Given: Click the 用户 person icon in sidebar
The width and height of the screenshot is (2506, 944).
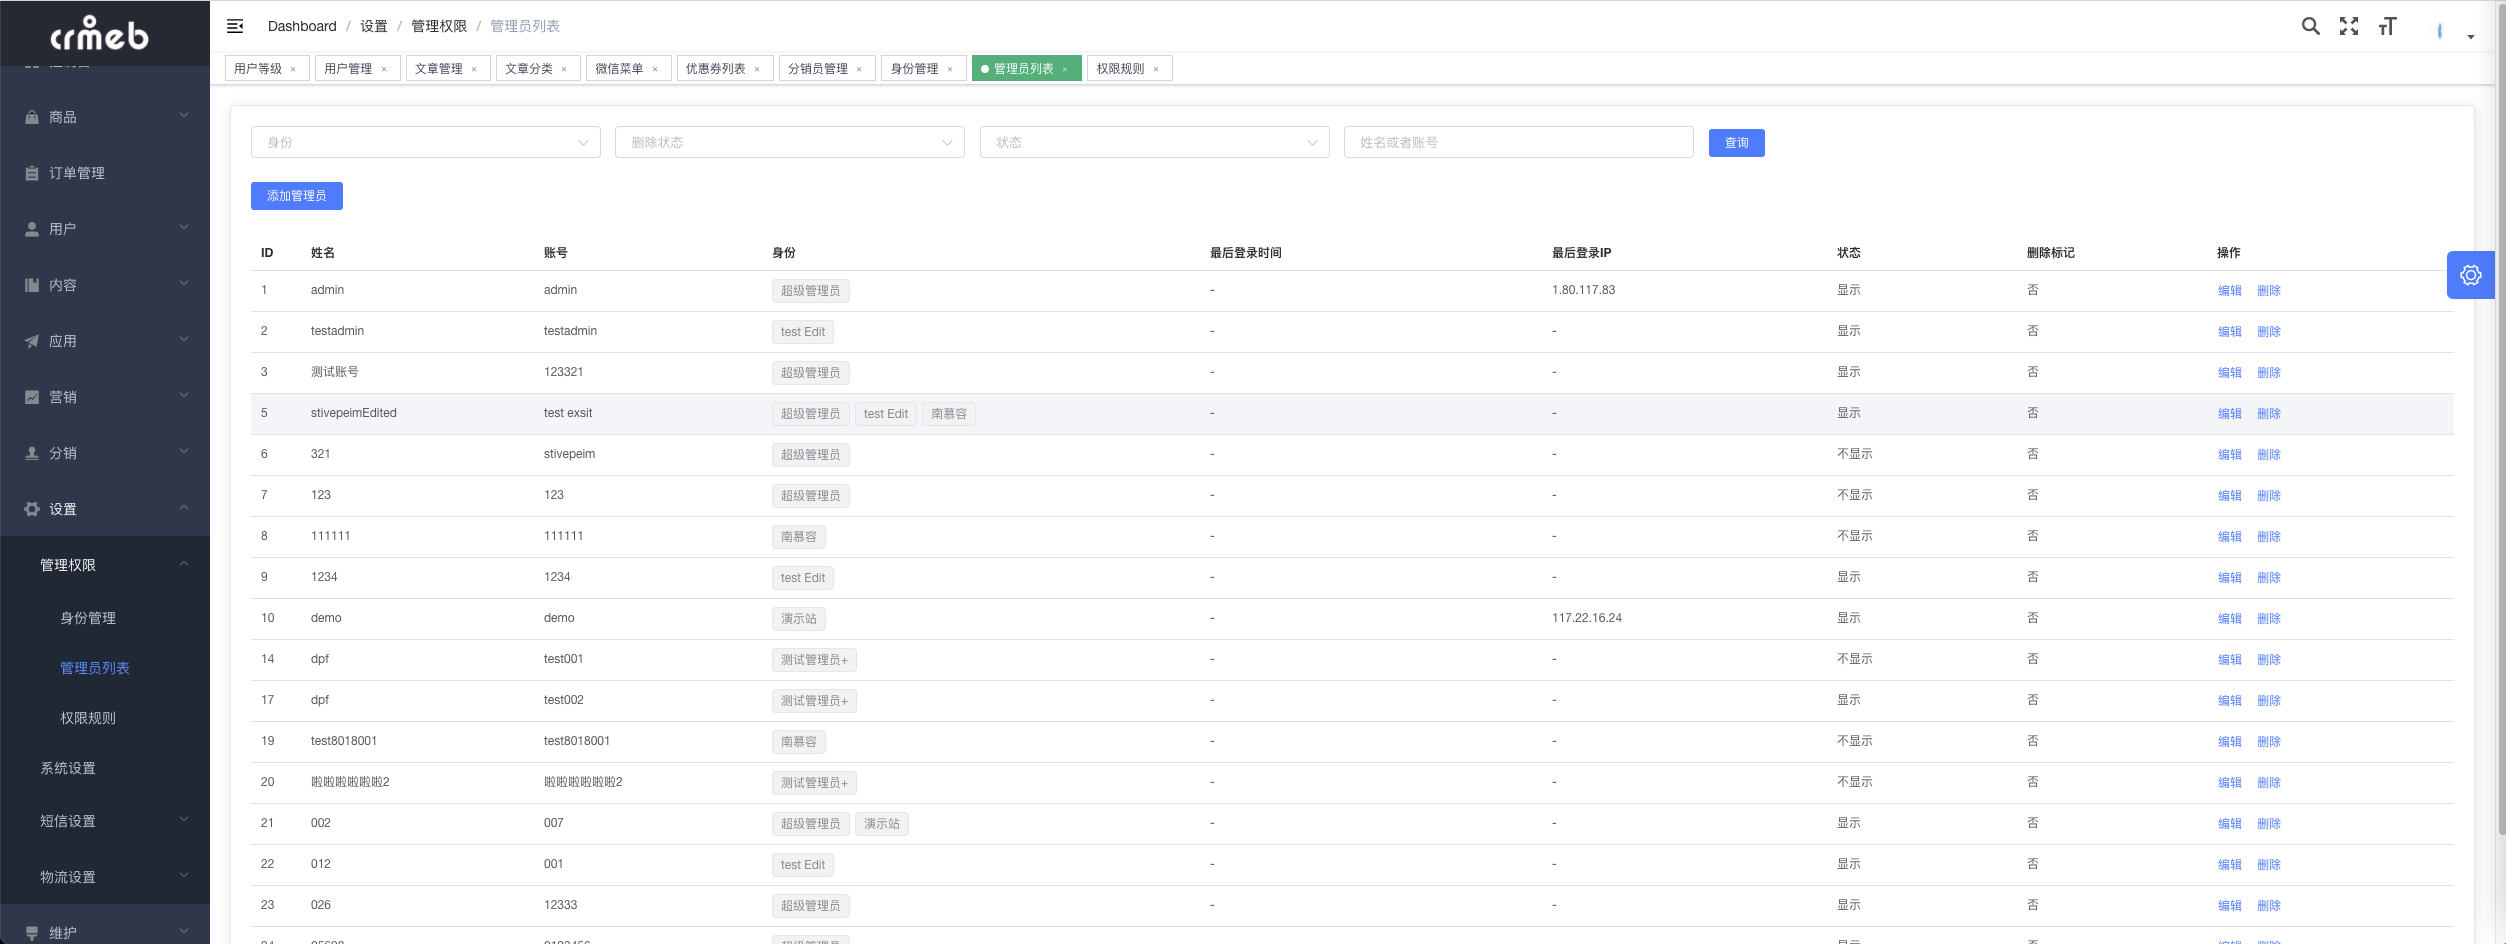Looking at the screenshot, I should pos(32,229).
